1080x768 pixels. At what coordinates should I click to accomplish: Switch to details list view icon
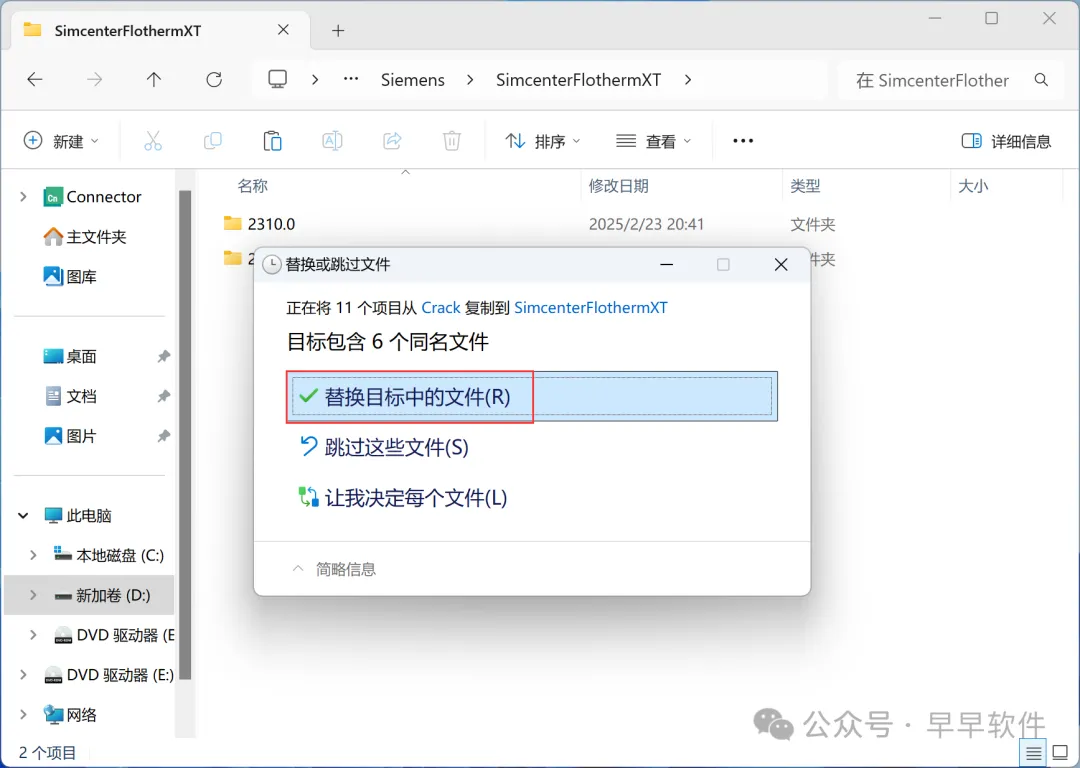coord(1034,753)
